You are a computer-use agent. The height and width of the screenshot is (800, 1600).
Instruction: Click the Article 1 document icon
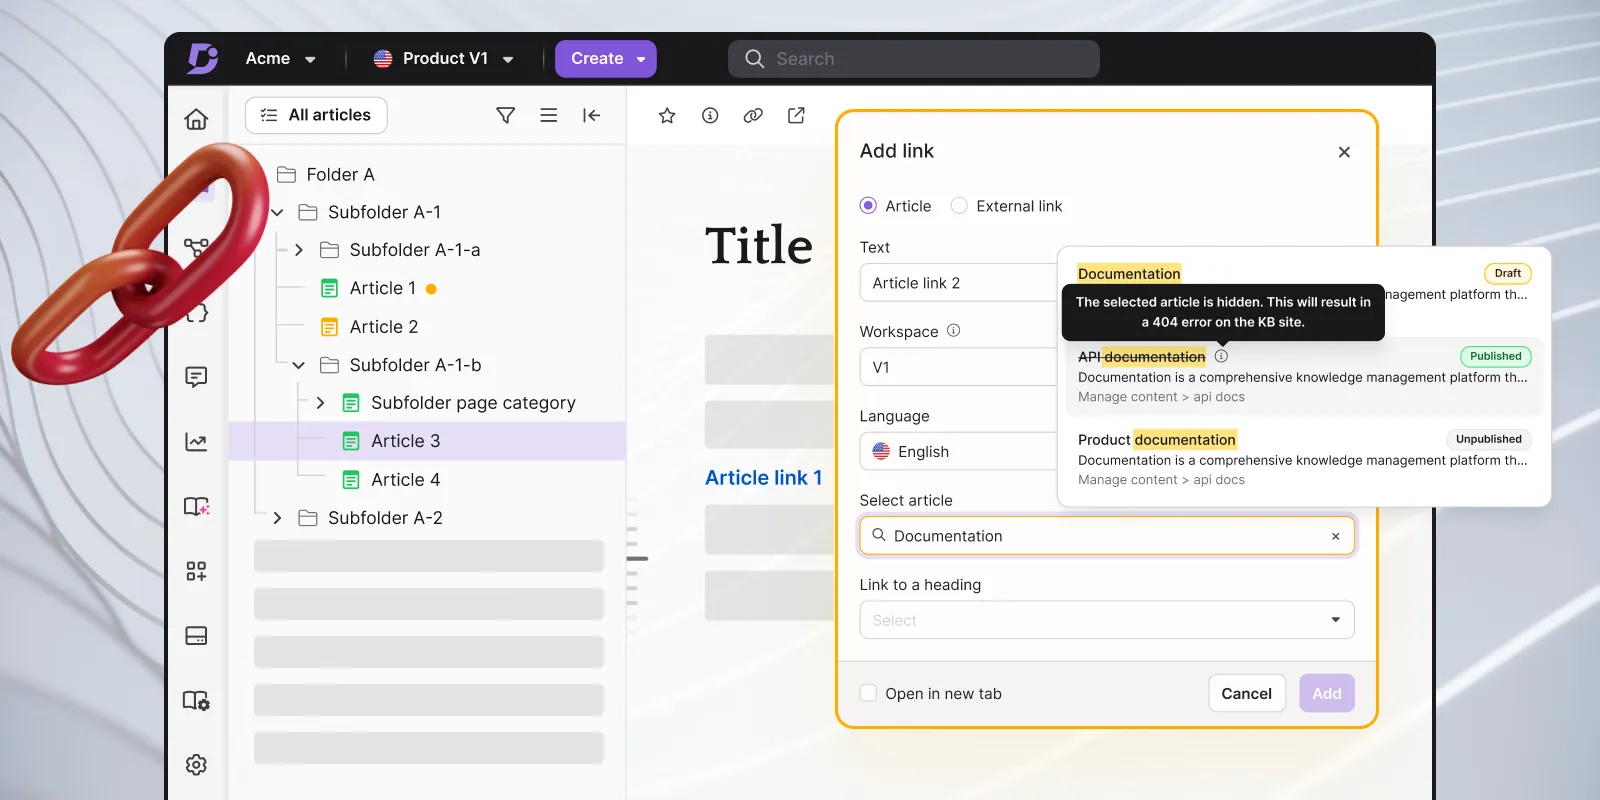pyautogui.click(x=329, y=288)
